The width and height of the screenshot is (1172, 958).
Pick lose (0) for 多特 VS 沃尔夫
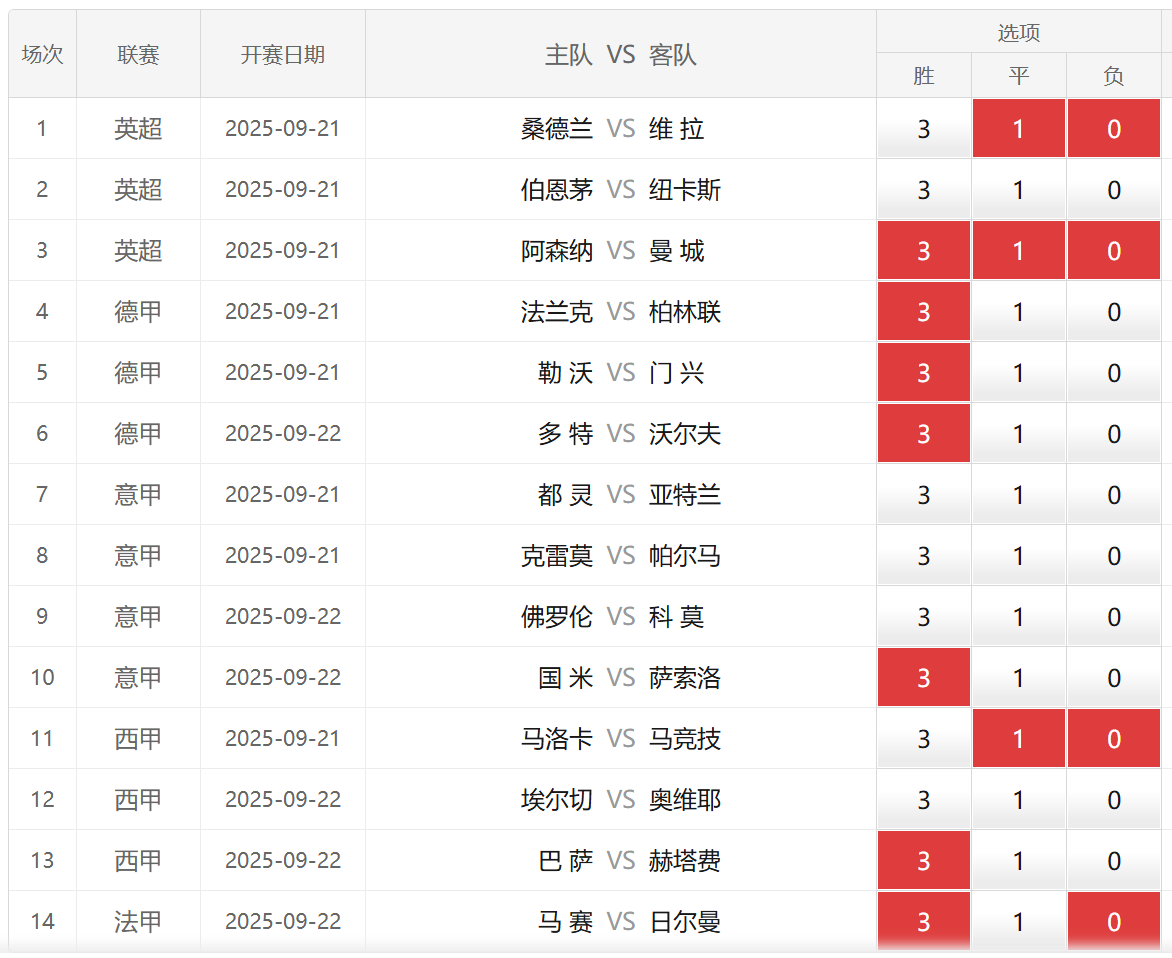pos(1113,434)
